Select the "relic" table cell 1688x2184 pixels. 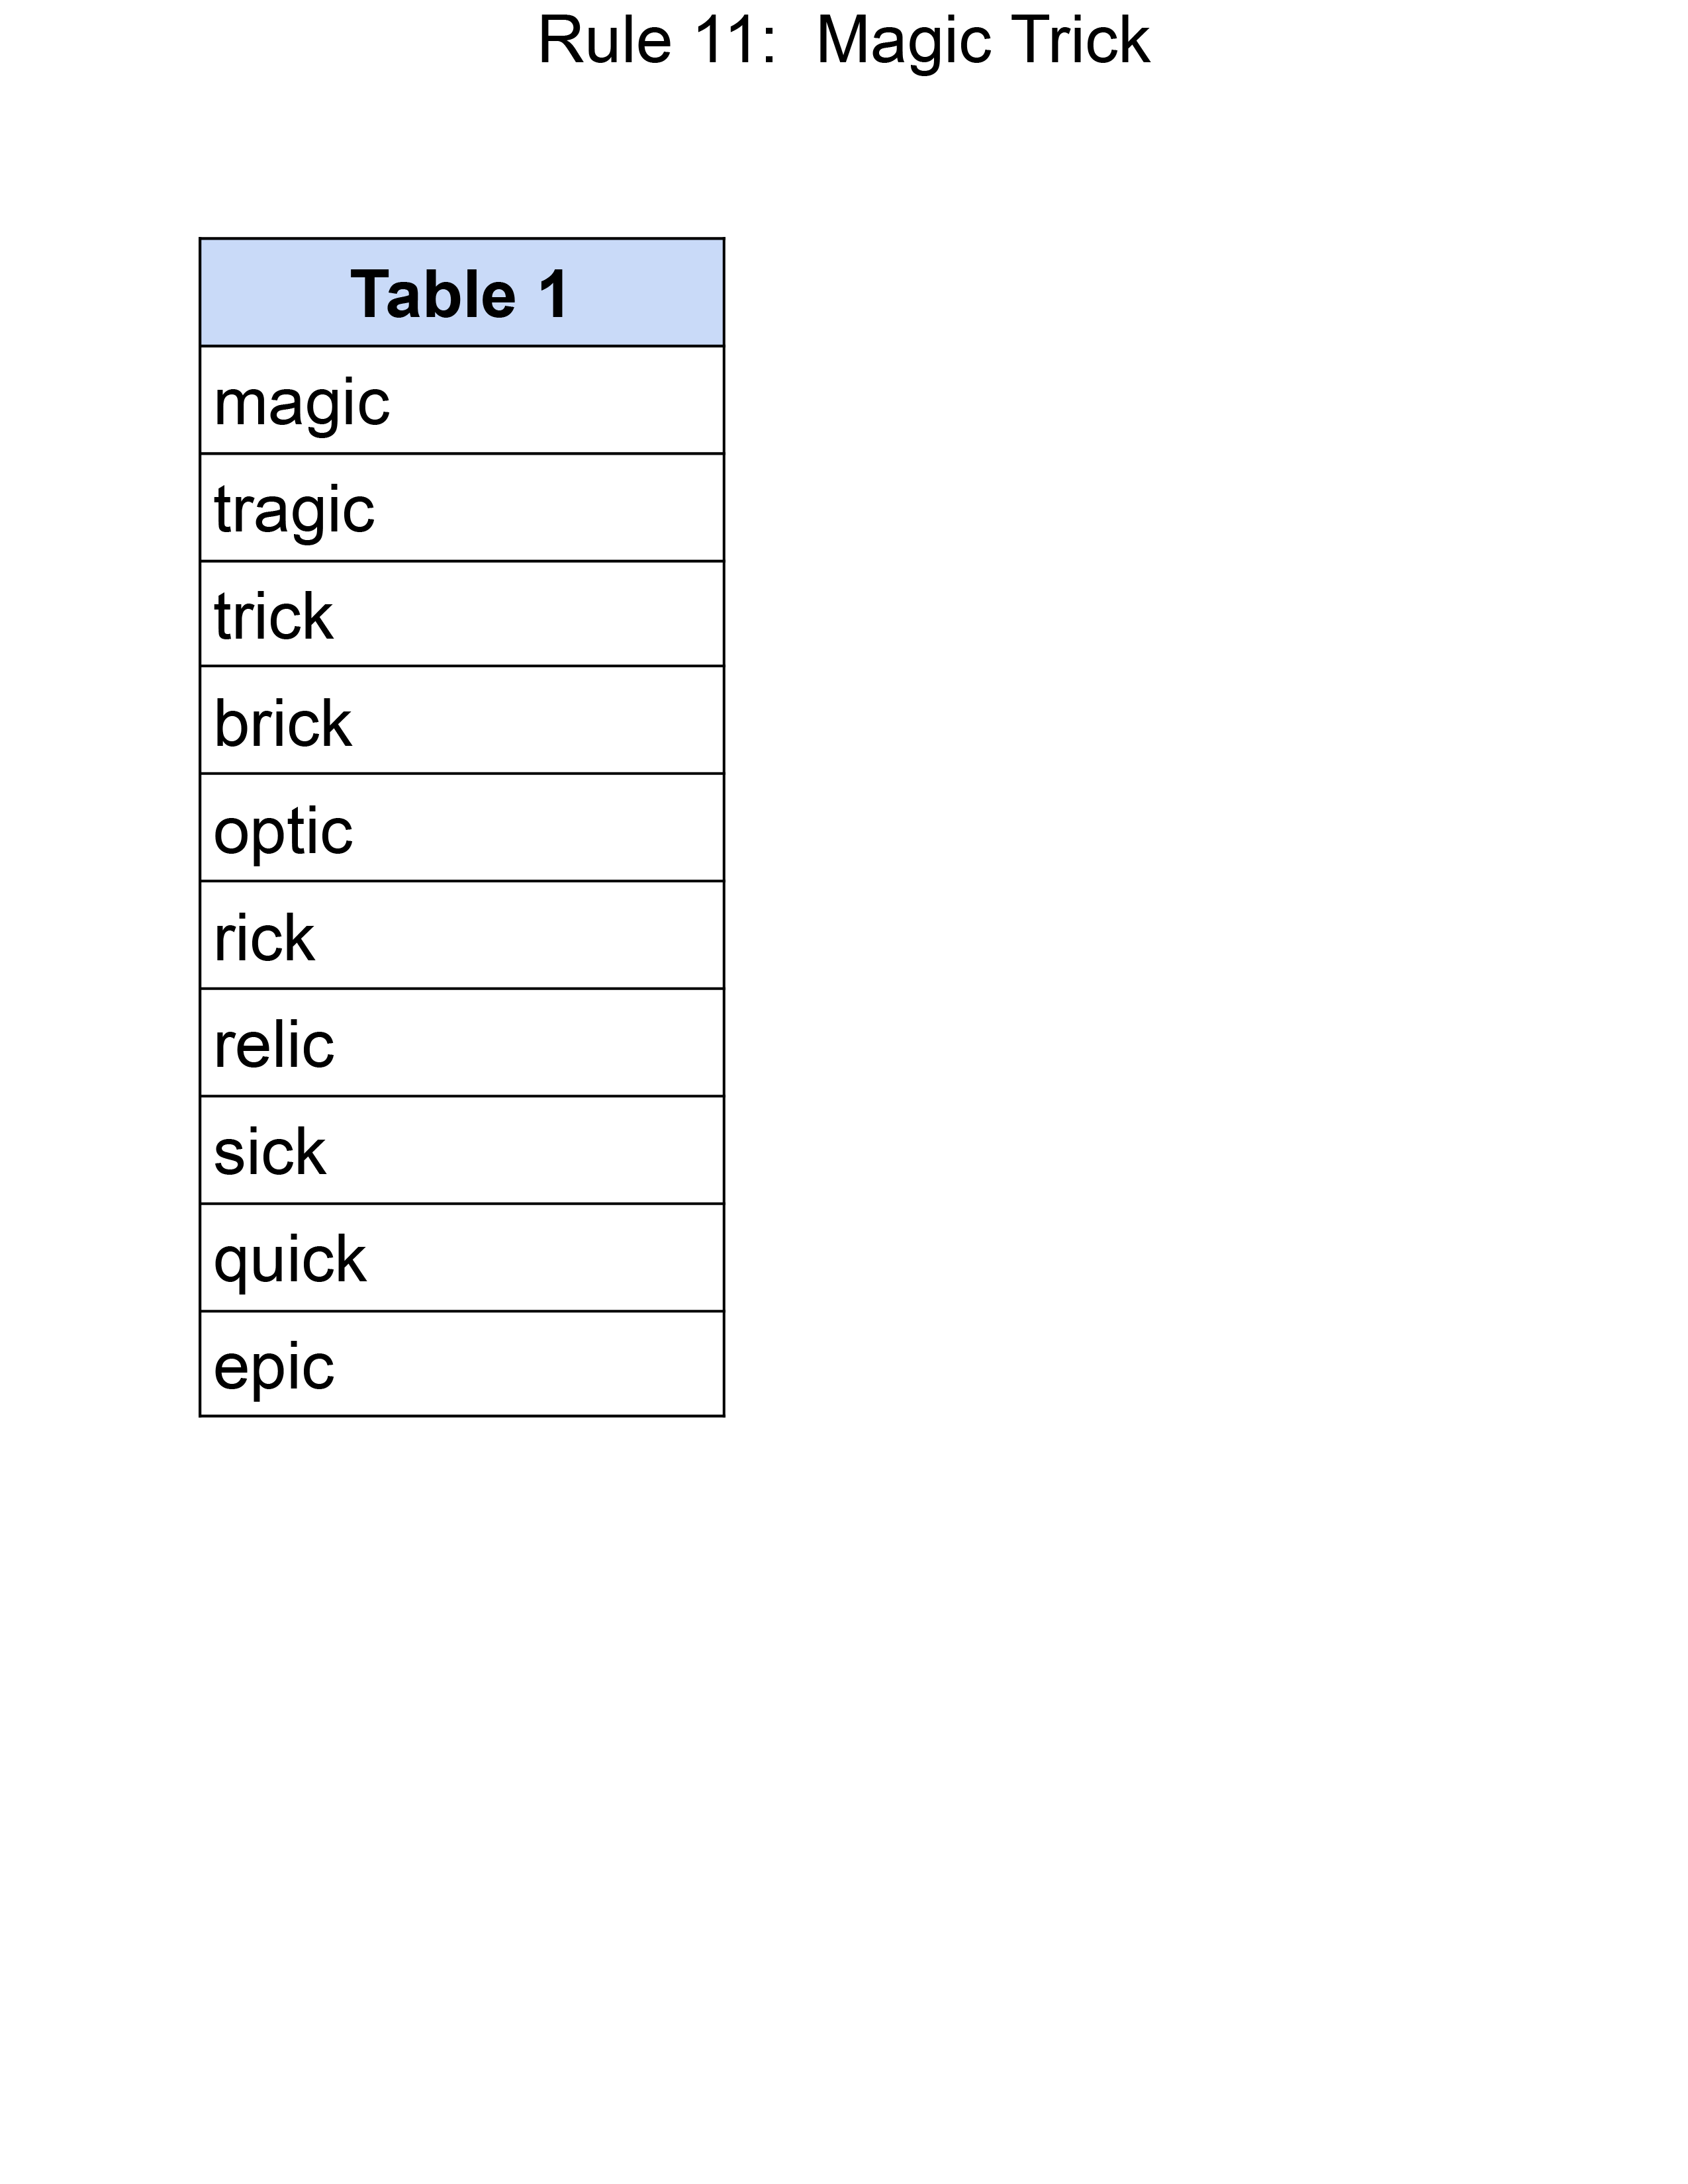pos(462,1043)
